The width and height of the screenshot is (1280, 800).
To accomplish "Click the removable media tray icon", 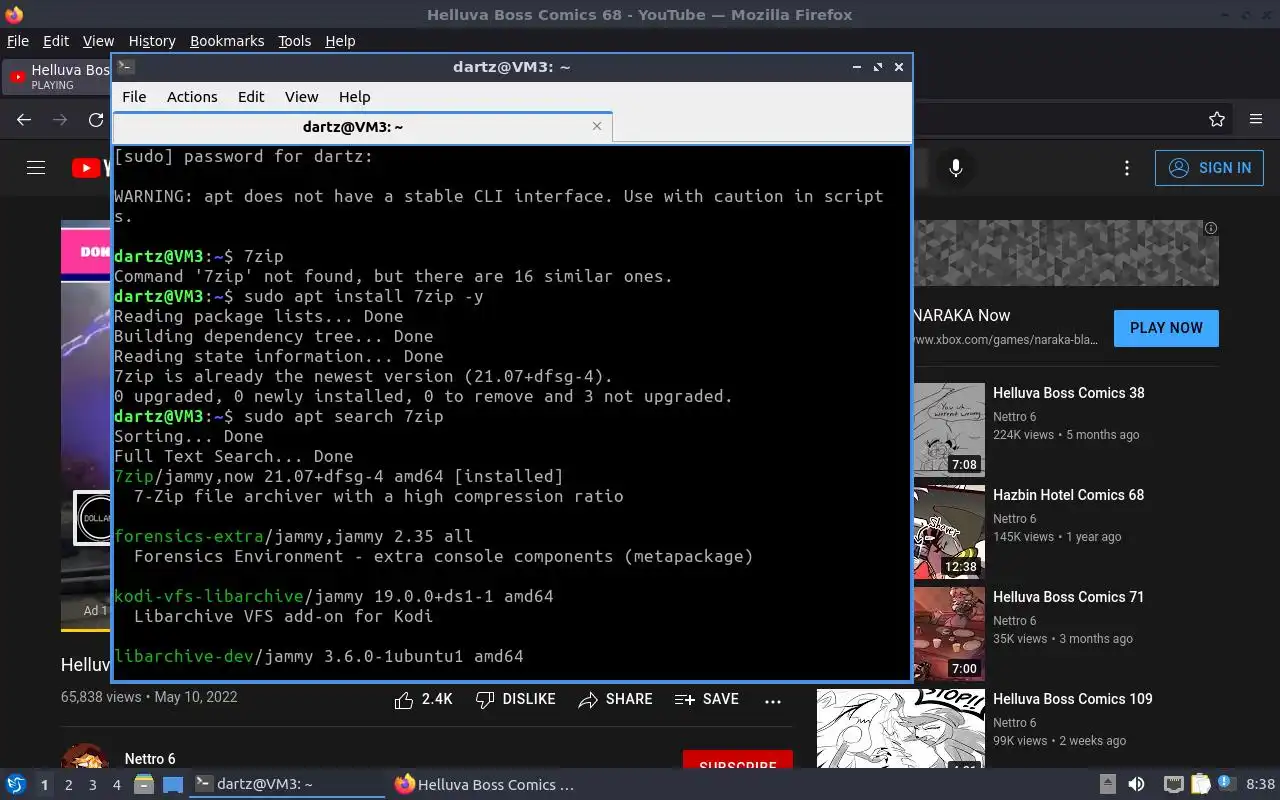I will tap(1108, 785).
